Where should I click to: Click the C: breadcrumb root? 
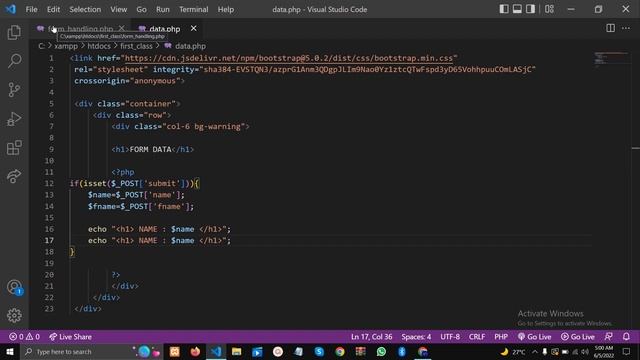tap(42, 46)
